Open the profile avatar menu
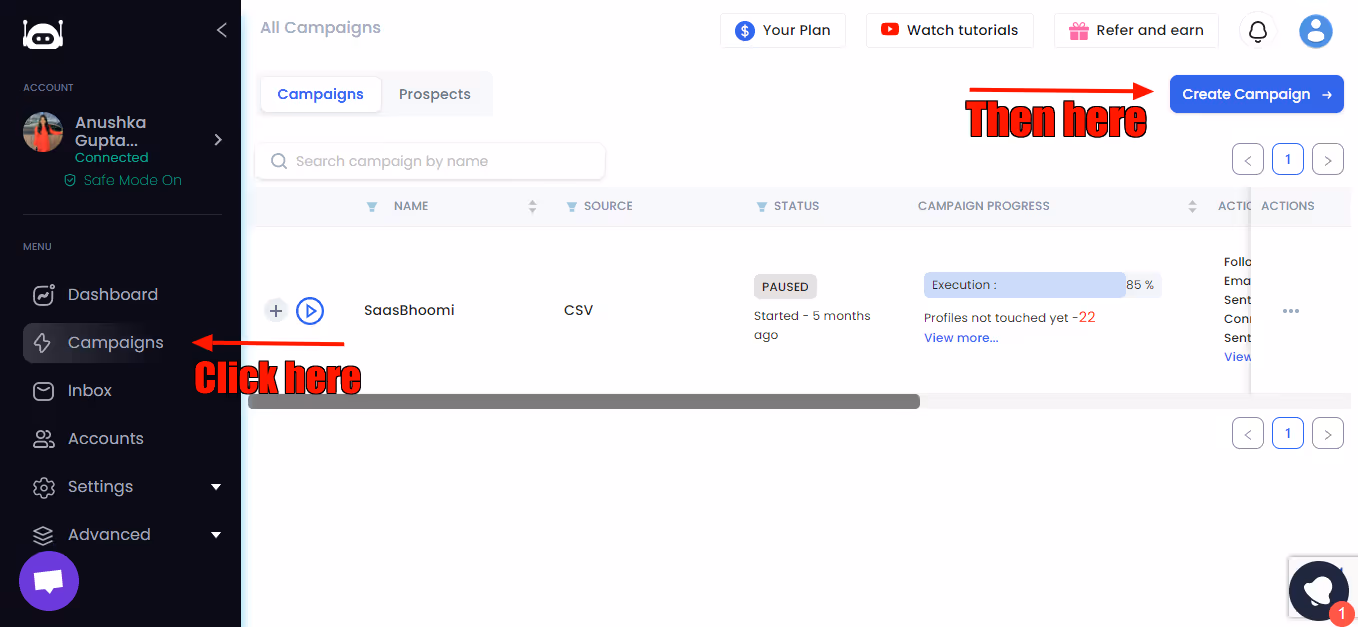The width and height of the screenshot is (1358, 627). coord(1315,31)
